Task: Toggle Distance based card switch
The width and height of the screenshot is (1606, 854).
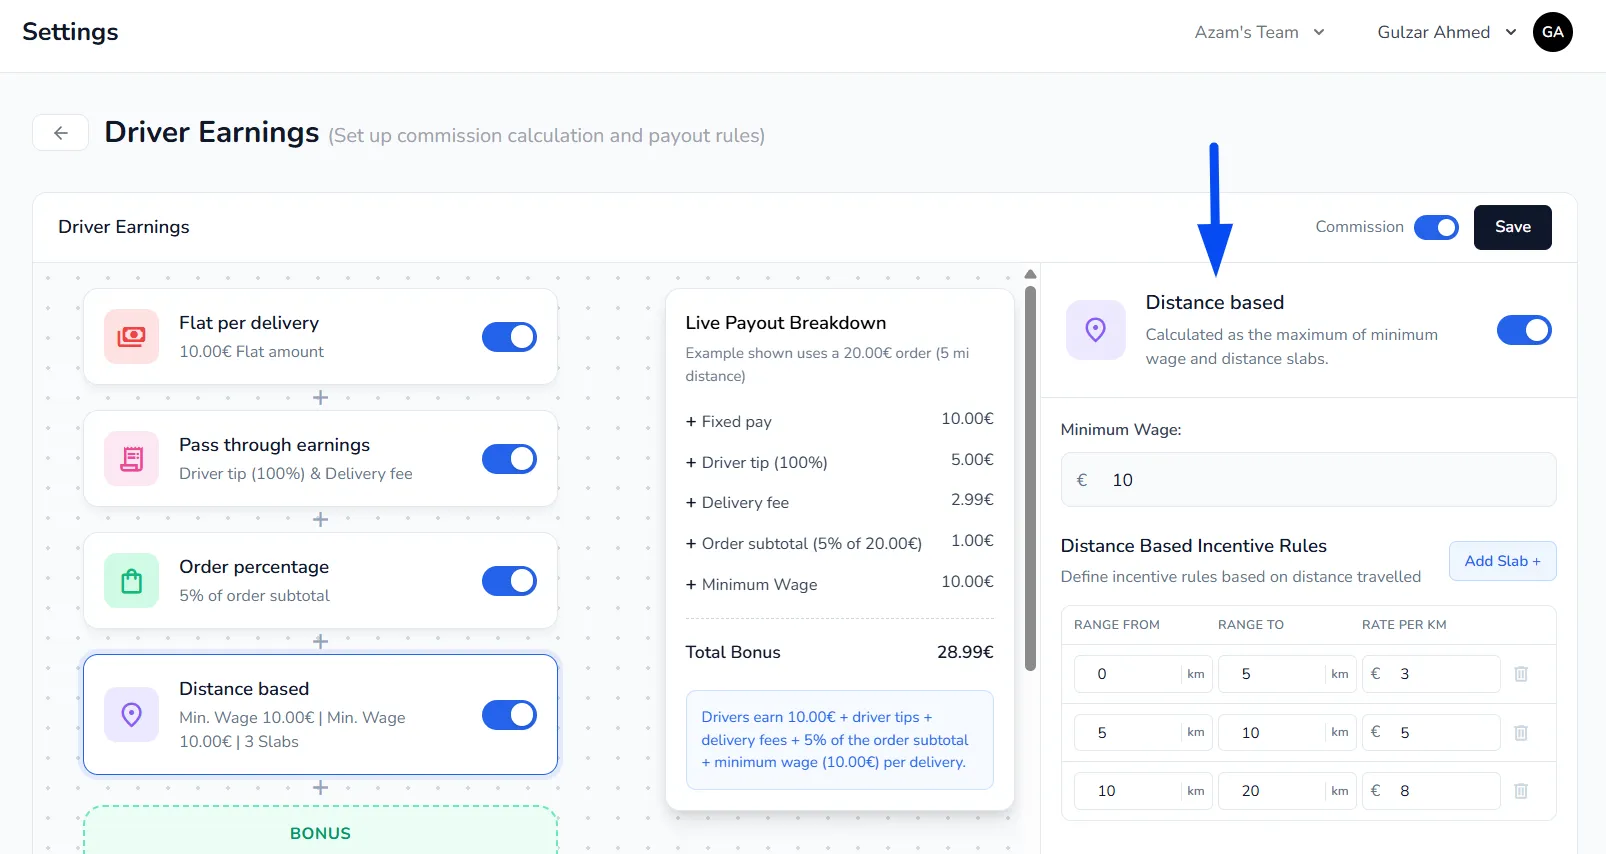Action: point(509,715)
